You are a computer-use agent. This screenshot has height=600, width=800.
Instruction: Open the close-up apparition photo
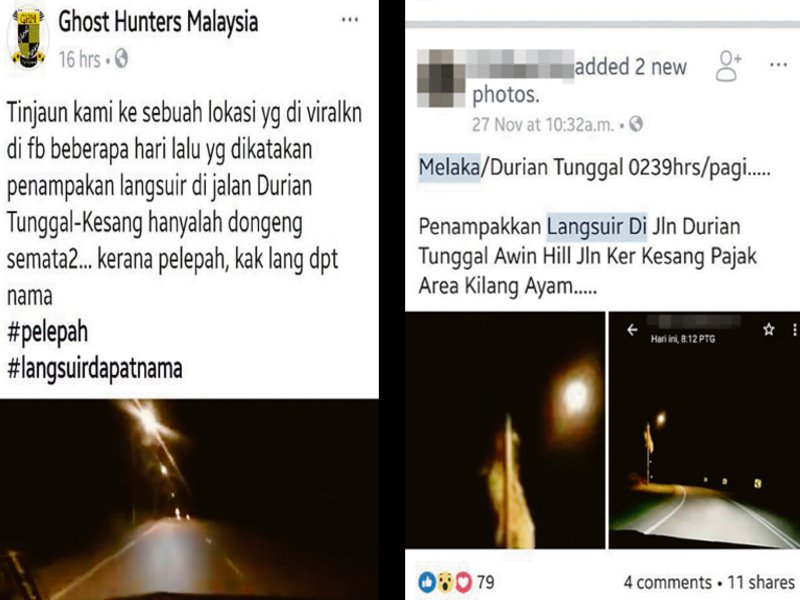pyautogui.click(x=505, y=430)
